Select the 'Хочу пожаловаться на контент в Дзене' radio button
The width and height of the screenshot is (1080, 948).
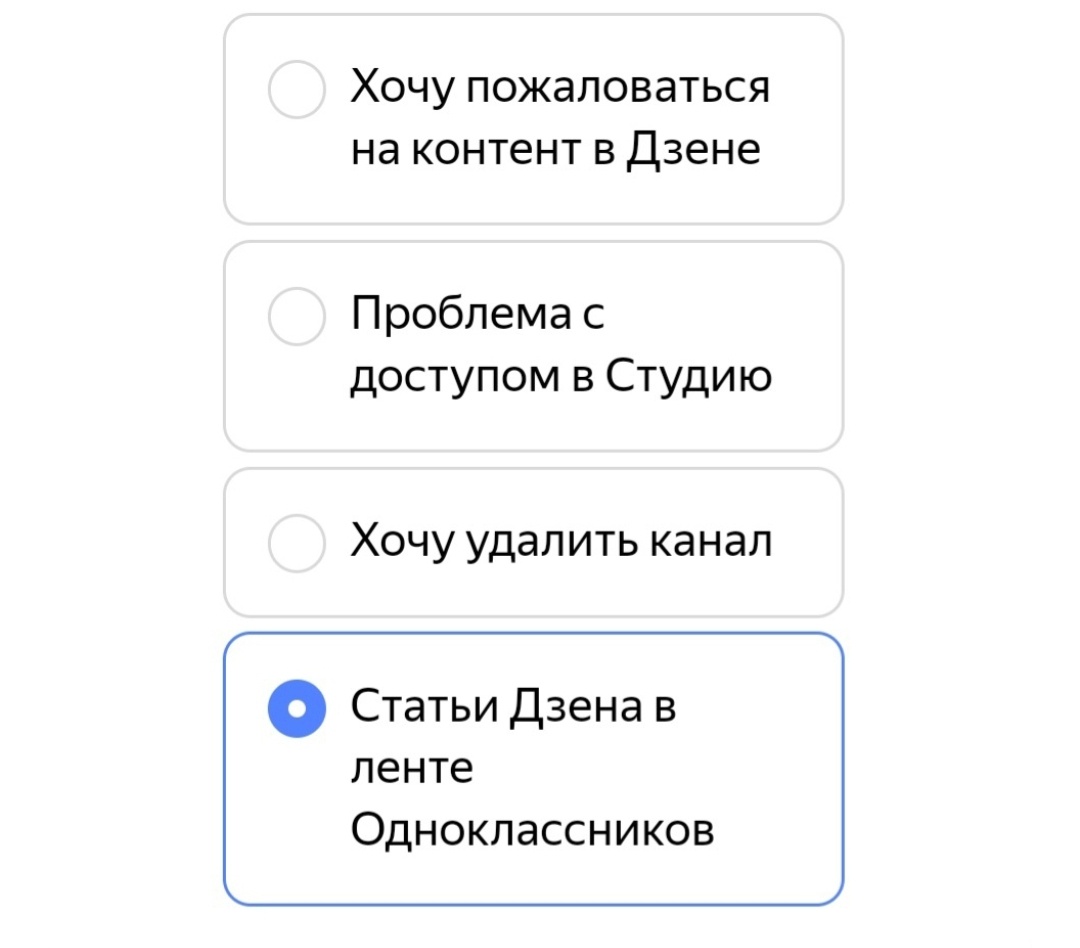click(x=296, y=91)
